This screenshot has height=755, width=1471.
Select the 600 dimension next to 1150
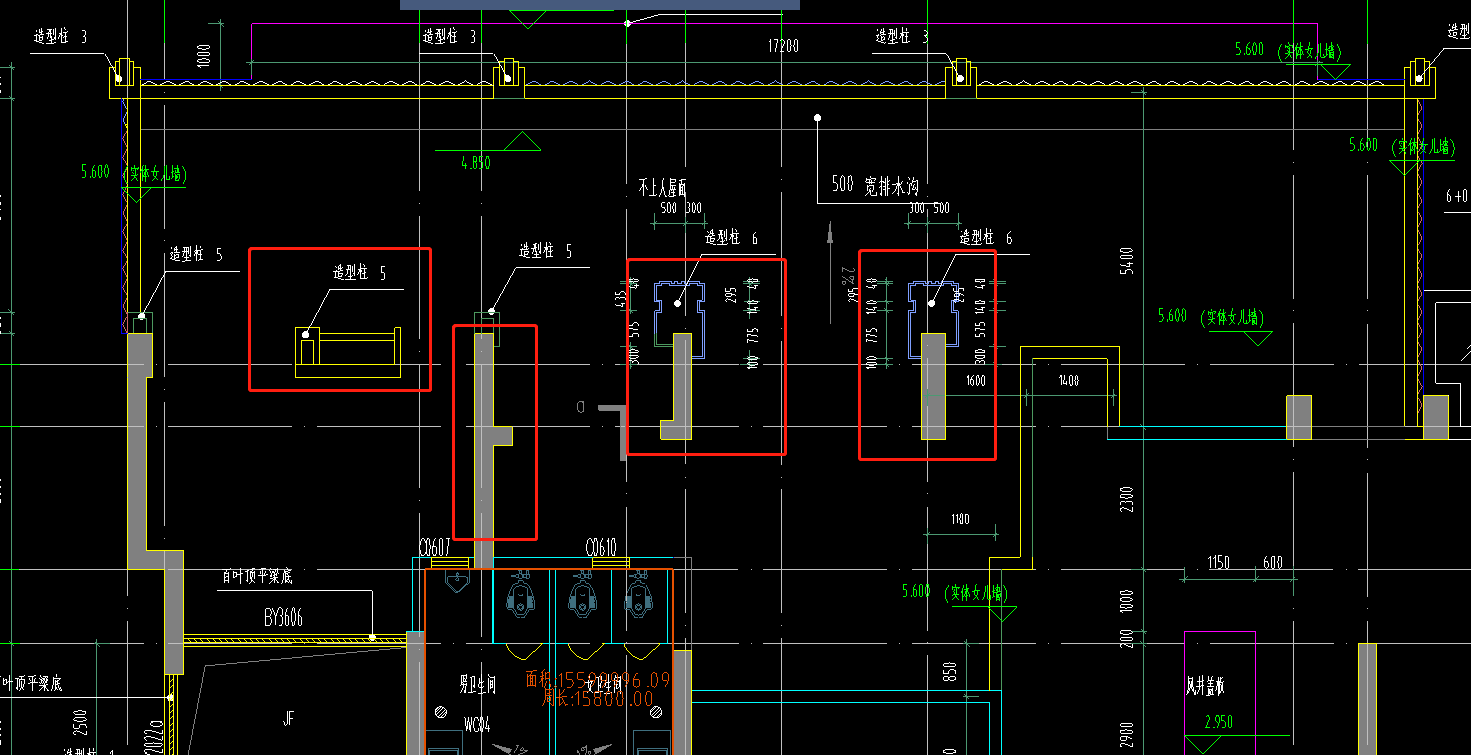pos(1272,563)
